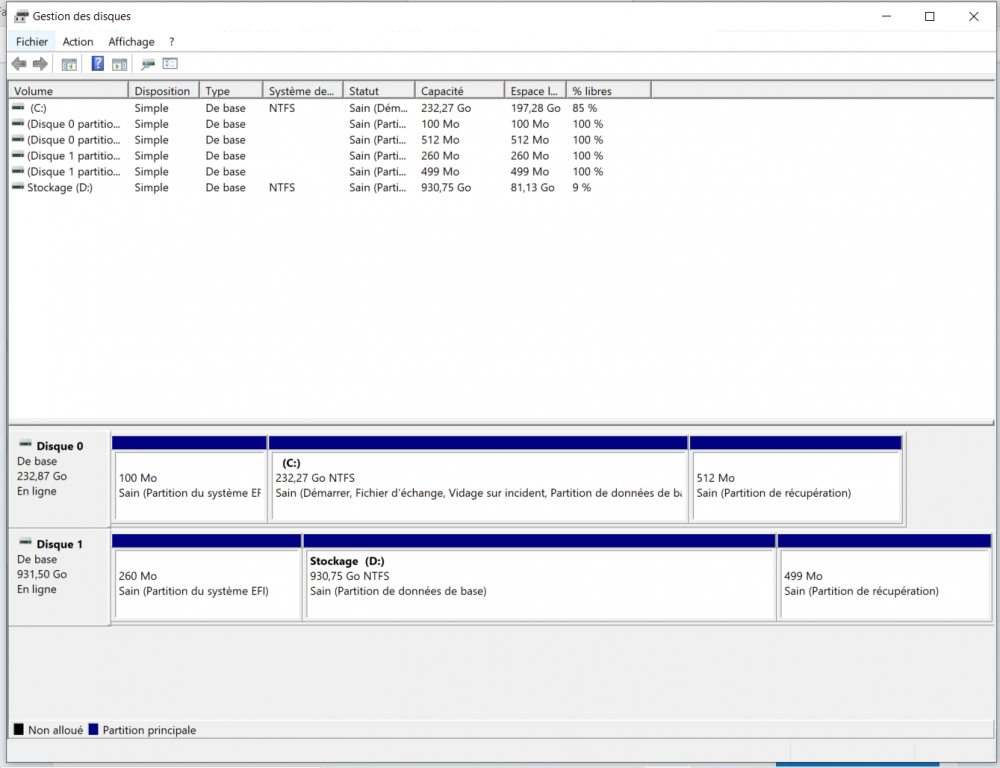1000x768 pixels.
Task: Select the 499 Mo recovery partition on Disque 1
Action: [x=884, y=583]
